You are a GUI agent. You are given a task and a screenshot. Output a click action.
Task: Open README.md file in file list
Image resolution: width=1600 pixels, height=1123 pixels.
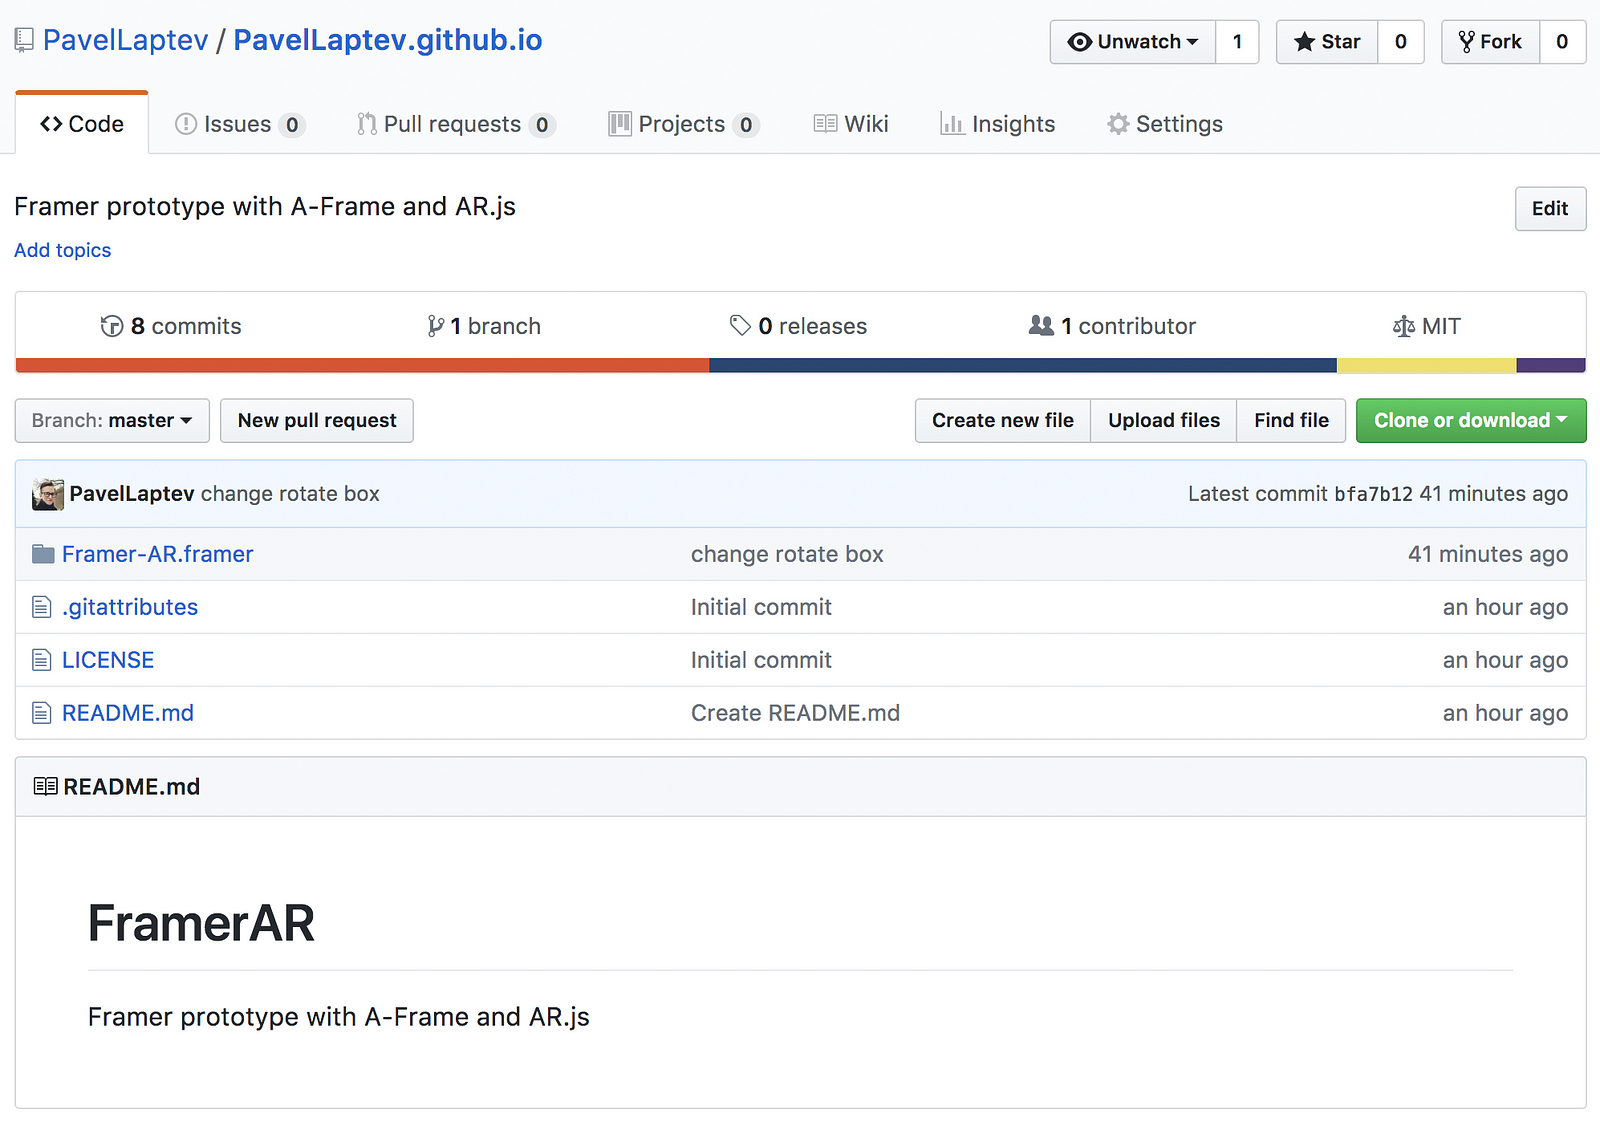(128, 713)
